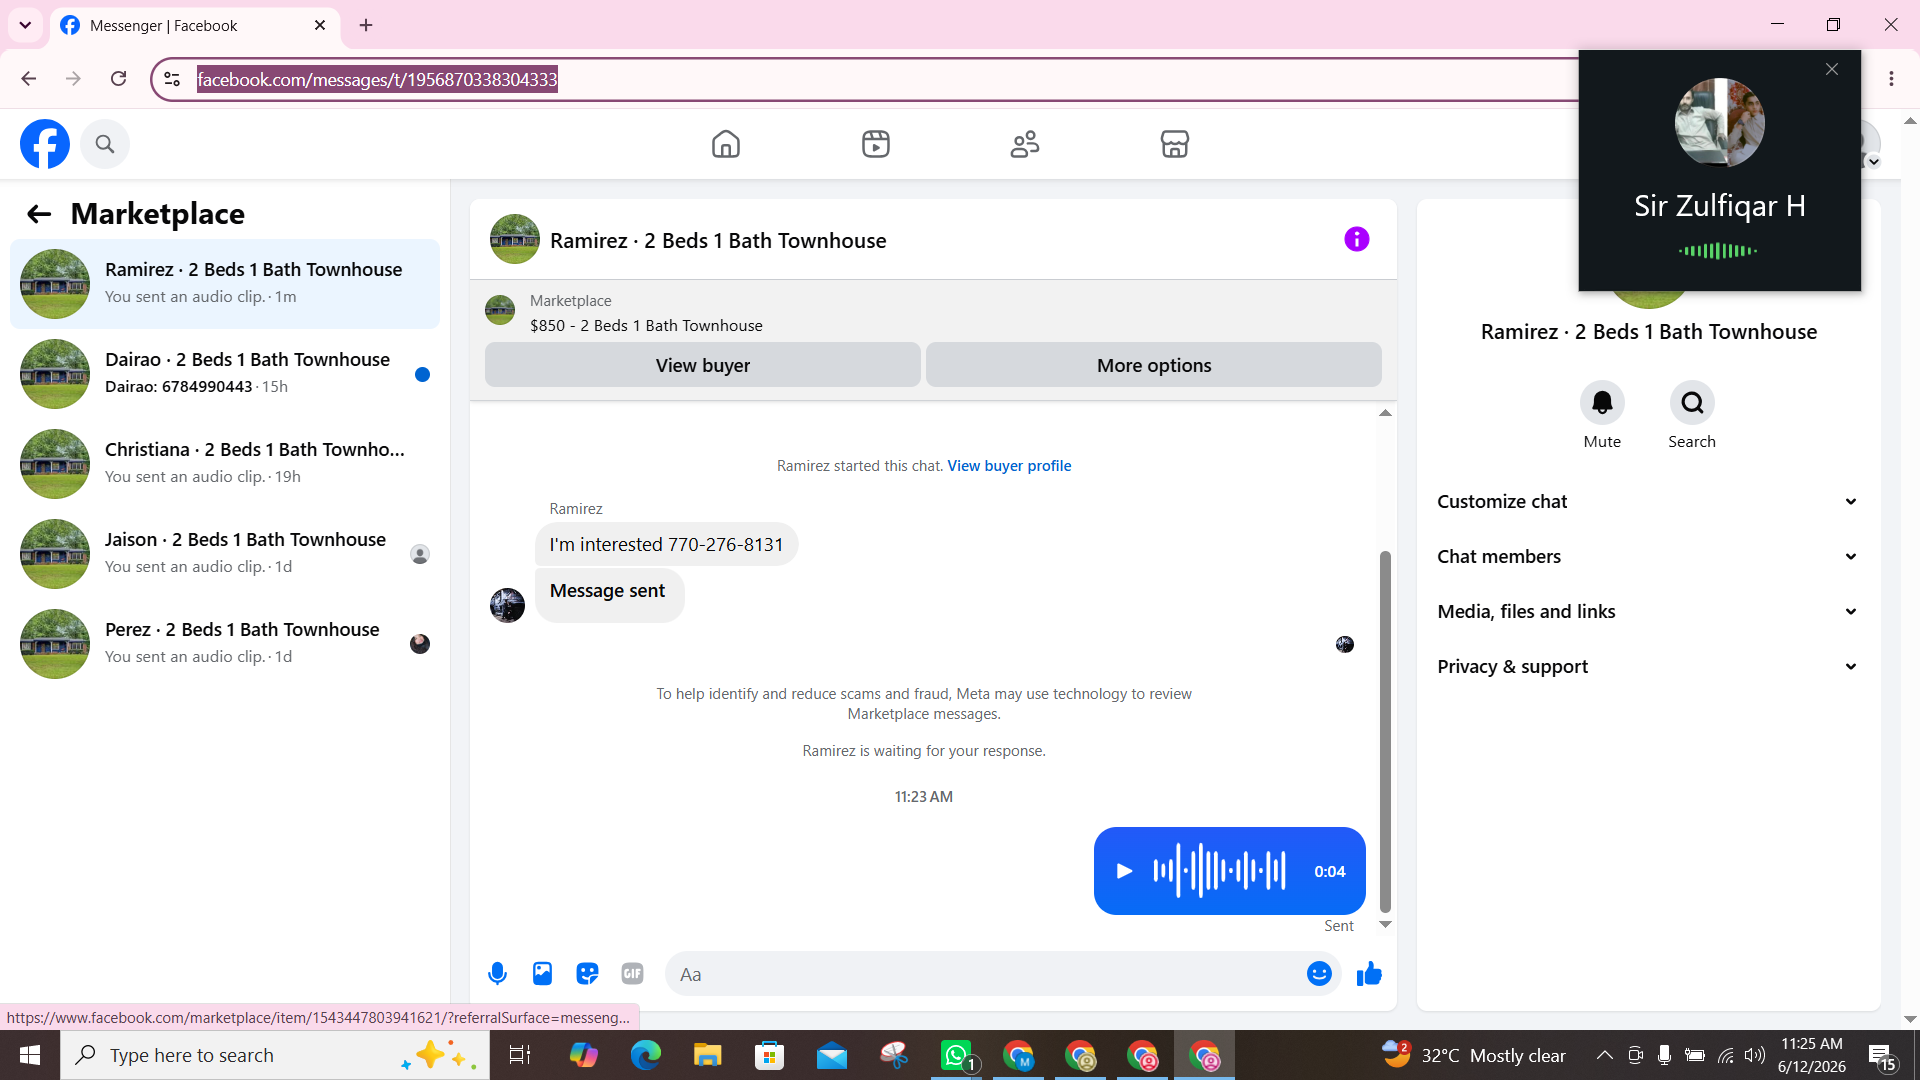Send a thumbs-up like
This screenshot has width=1920, height=1080.
tap(1369, 973)
